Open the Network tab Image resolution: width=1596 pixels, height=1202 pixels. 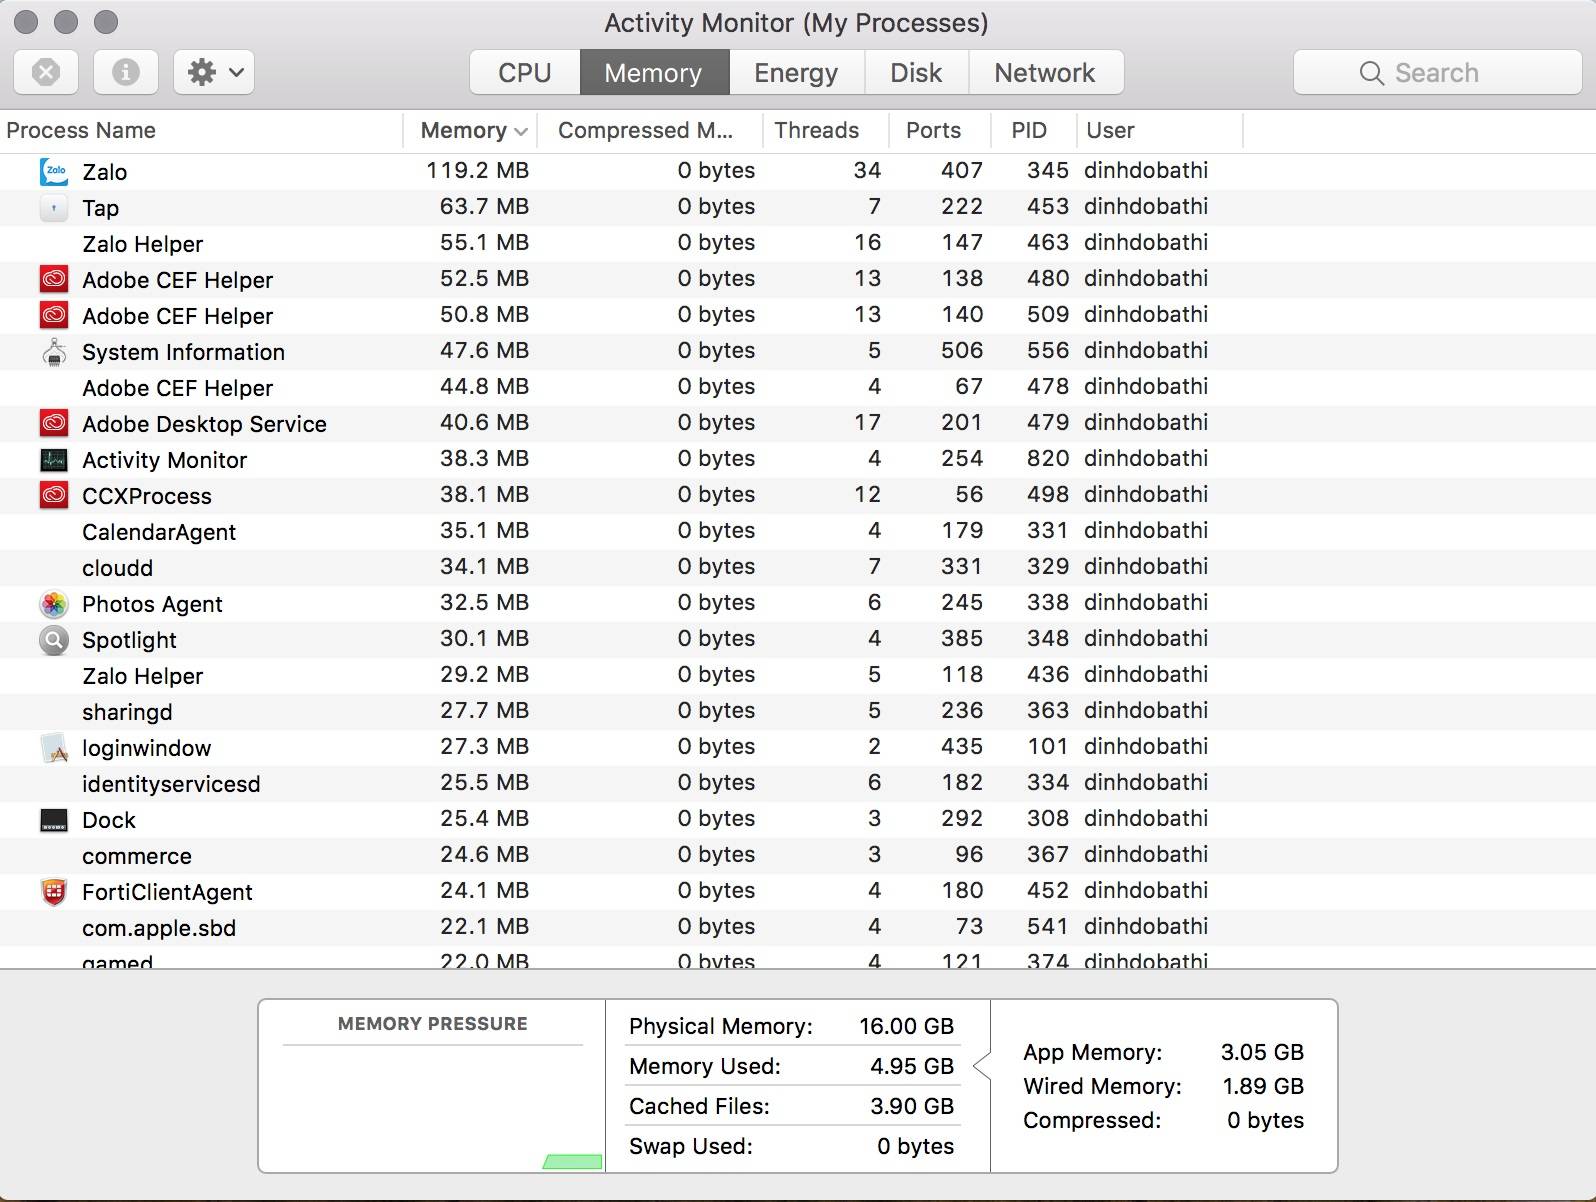pos(1045,73)
